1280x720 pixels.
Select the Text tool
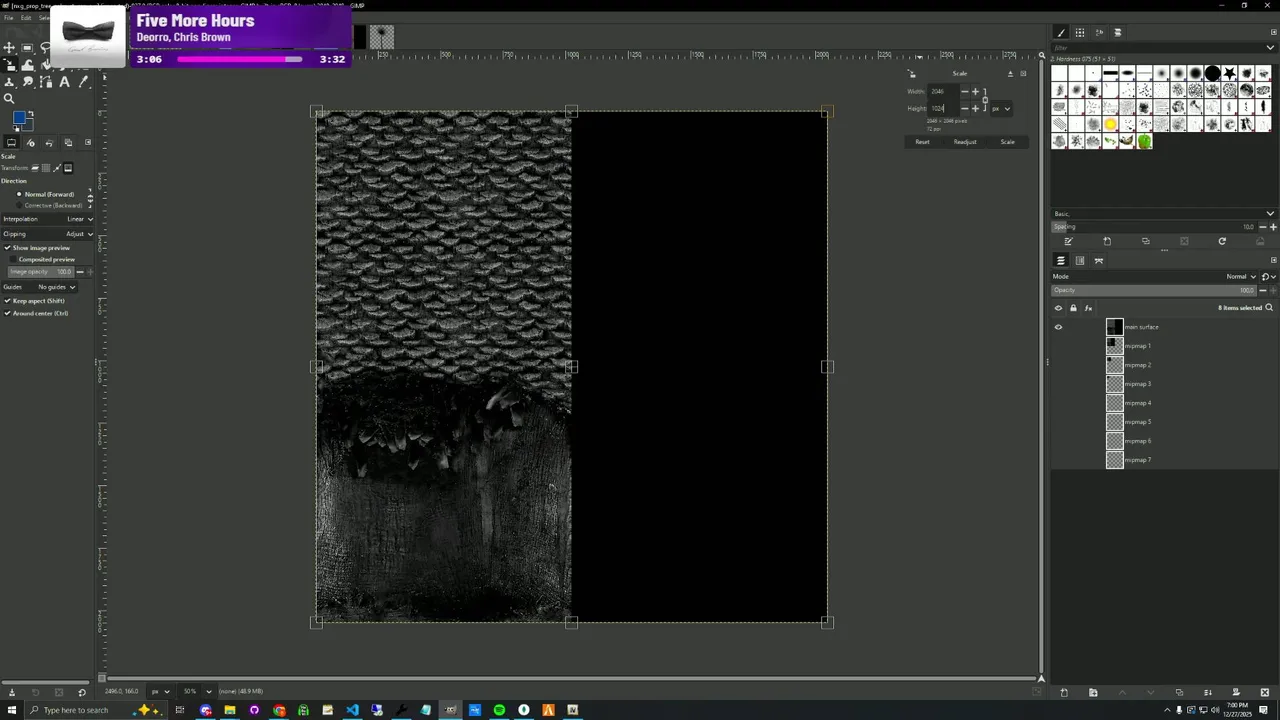tap(65, 82)
